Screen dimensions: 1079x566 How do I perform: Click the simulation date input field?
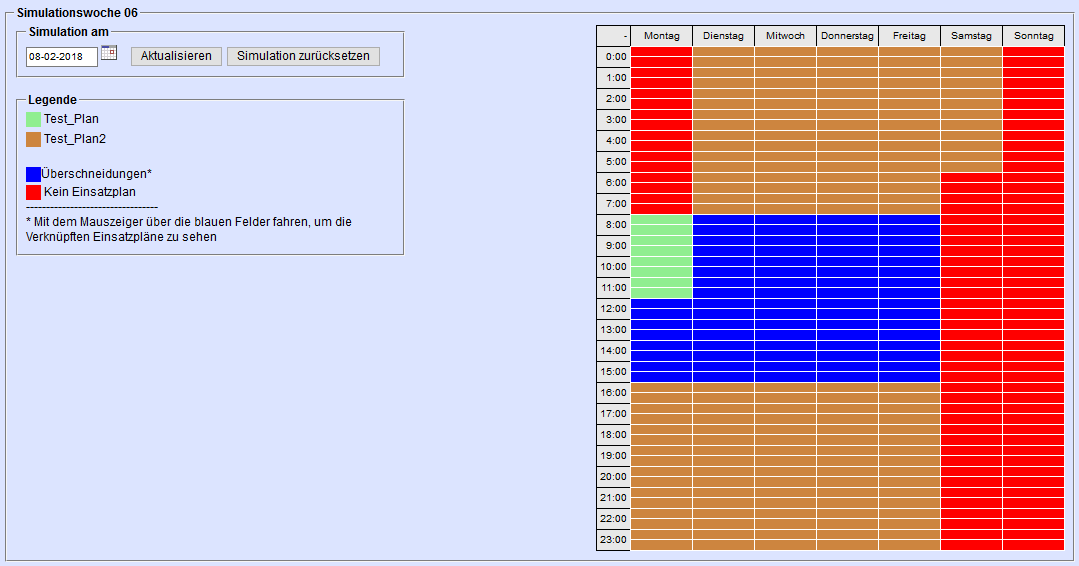[x=62, y=57]
